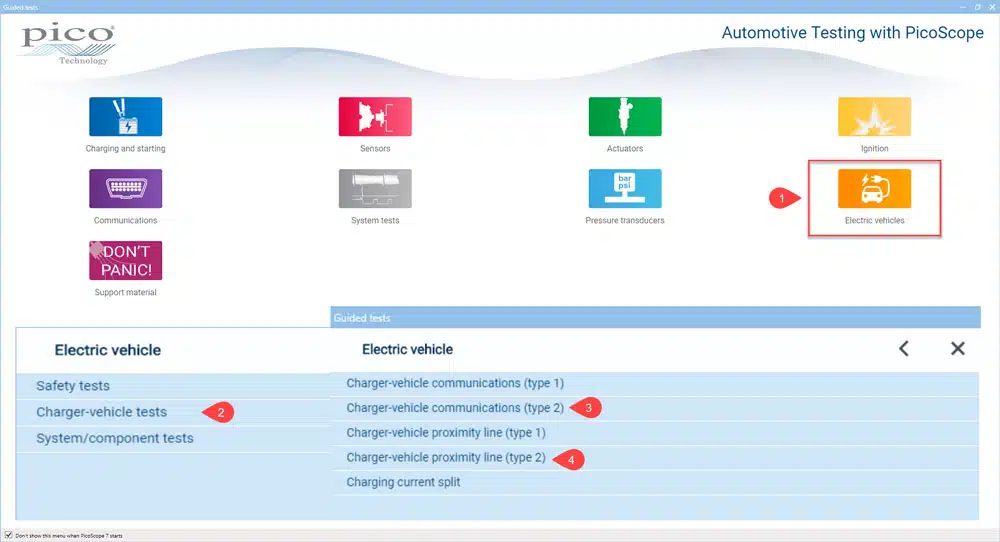Close the Guided tests window

point(992,7)
